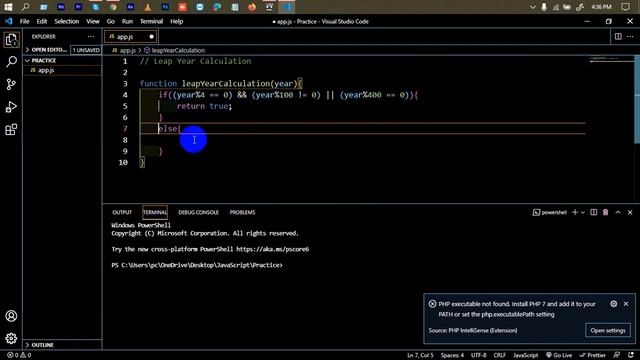Maximize the terminal panel size

(x=618, y=212)
